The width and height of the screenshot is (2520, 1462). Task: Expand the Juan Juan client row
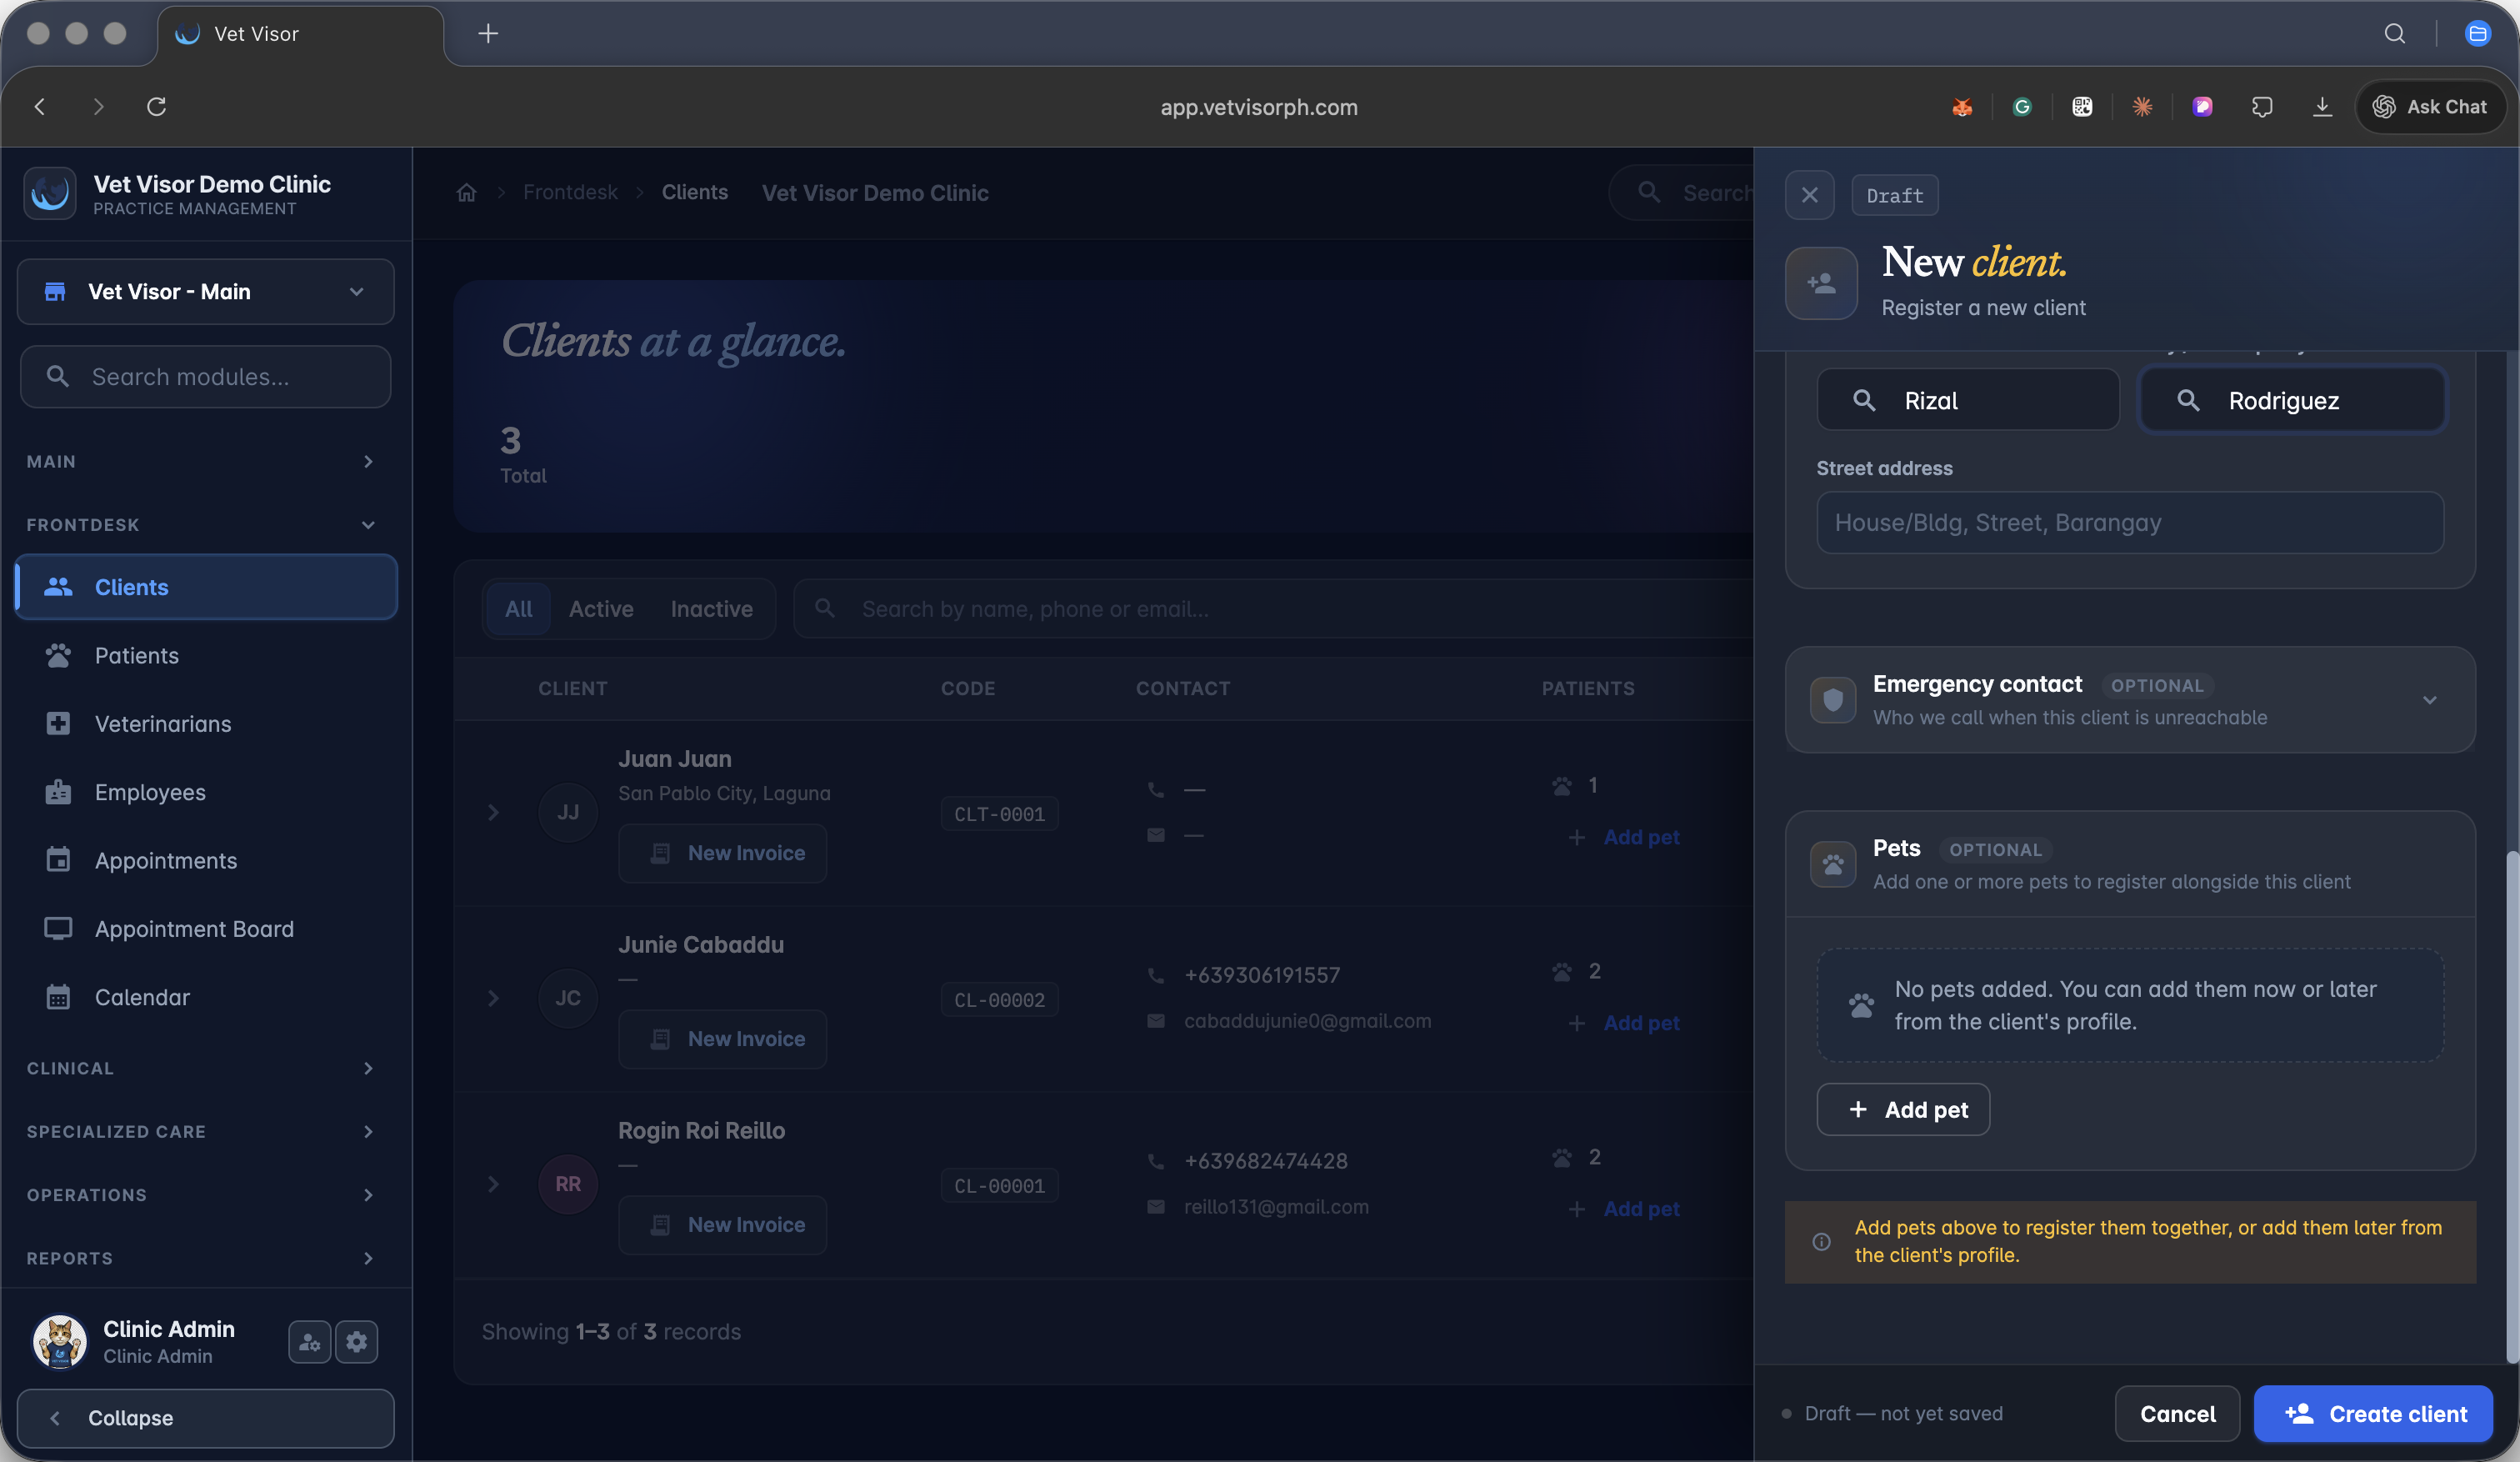[x=493, y=812]
